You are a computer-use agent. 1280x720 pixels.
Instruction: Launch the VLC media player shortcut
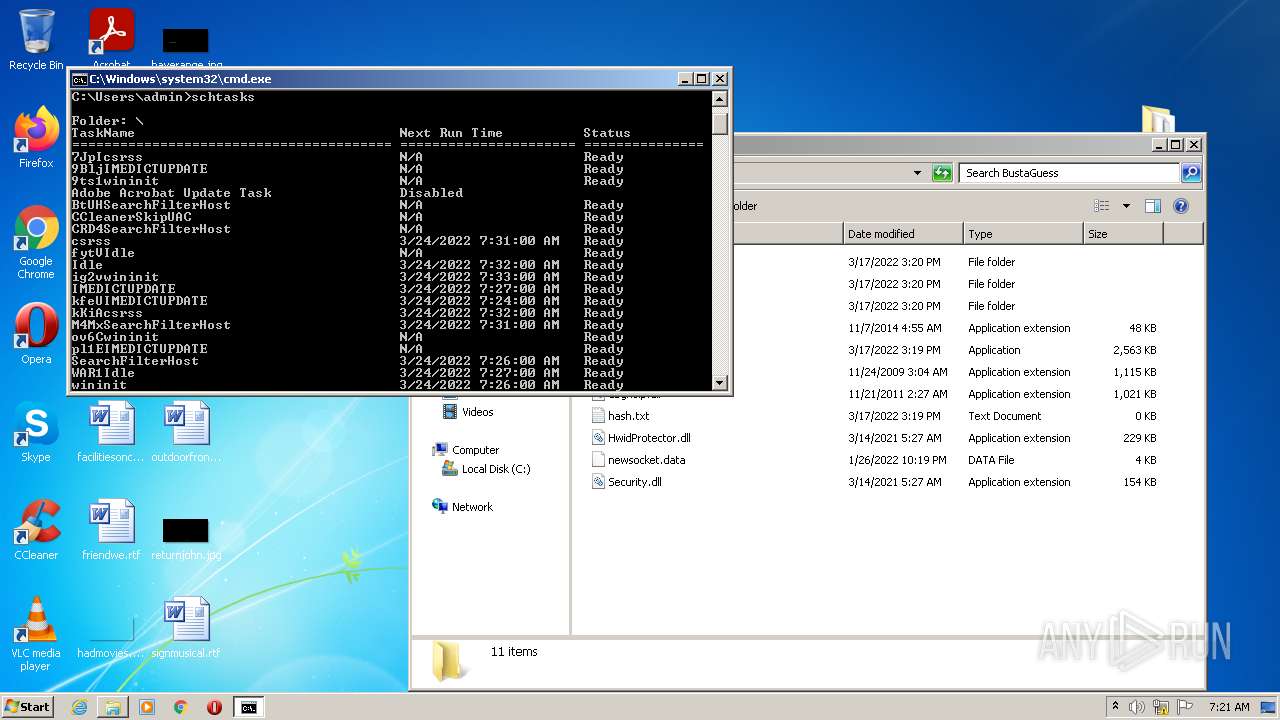tap(36, 634)
